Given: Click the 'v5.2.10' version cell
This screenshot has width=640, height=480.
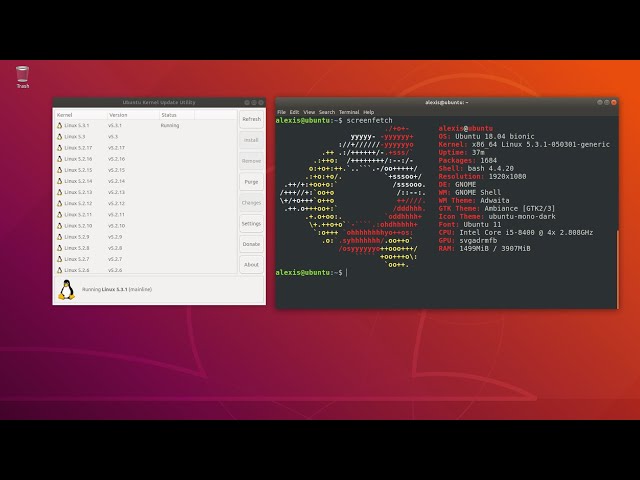Looking at the screenshot, I should pyautogui.click(x=116, y=226).
